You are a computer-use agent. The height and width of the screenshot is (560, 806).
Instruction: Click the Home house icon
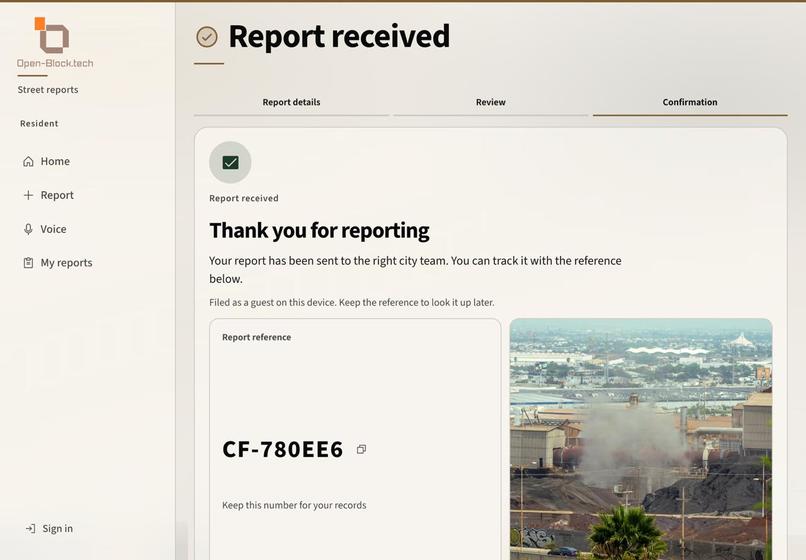click(x=28, y=161)
